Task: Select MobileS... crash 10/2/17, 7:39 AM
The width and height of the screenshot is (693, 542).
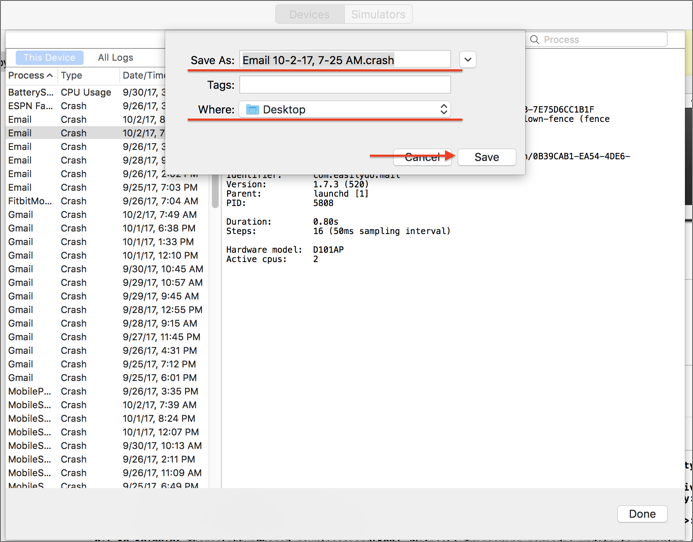Action: point(107,405)
